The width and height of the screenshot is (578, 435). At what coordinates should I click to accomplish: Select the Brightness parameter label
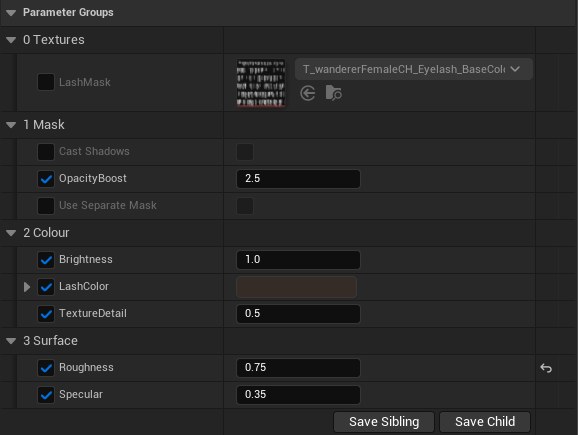tap(86, 260)
